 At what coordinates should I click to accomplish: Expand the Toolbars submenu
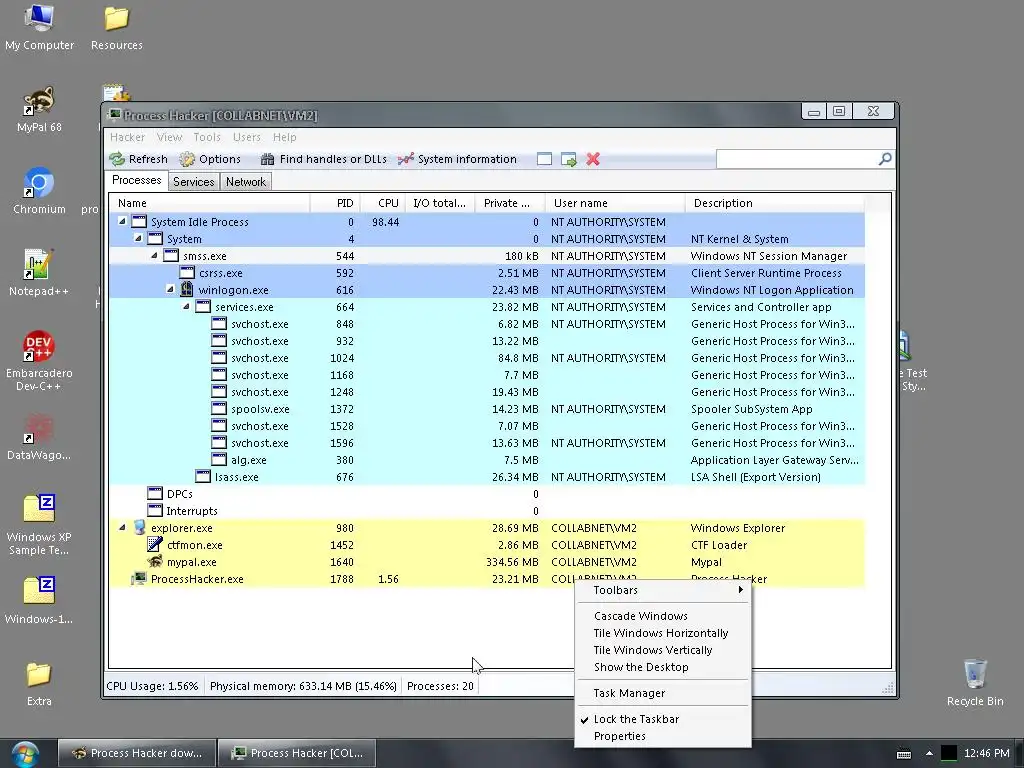(x=663, y=590)
